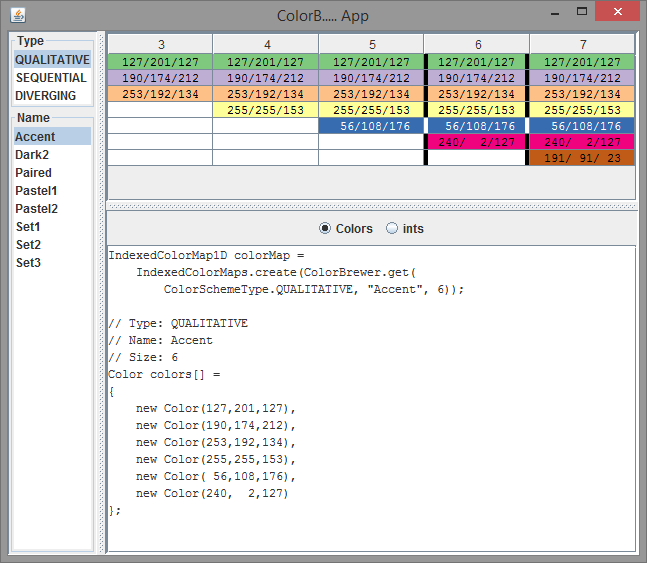Choose the Pastel1 color scheme
Viewport: 647px width, 563px height.
tap(52, 191)
